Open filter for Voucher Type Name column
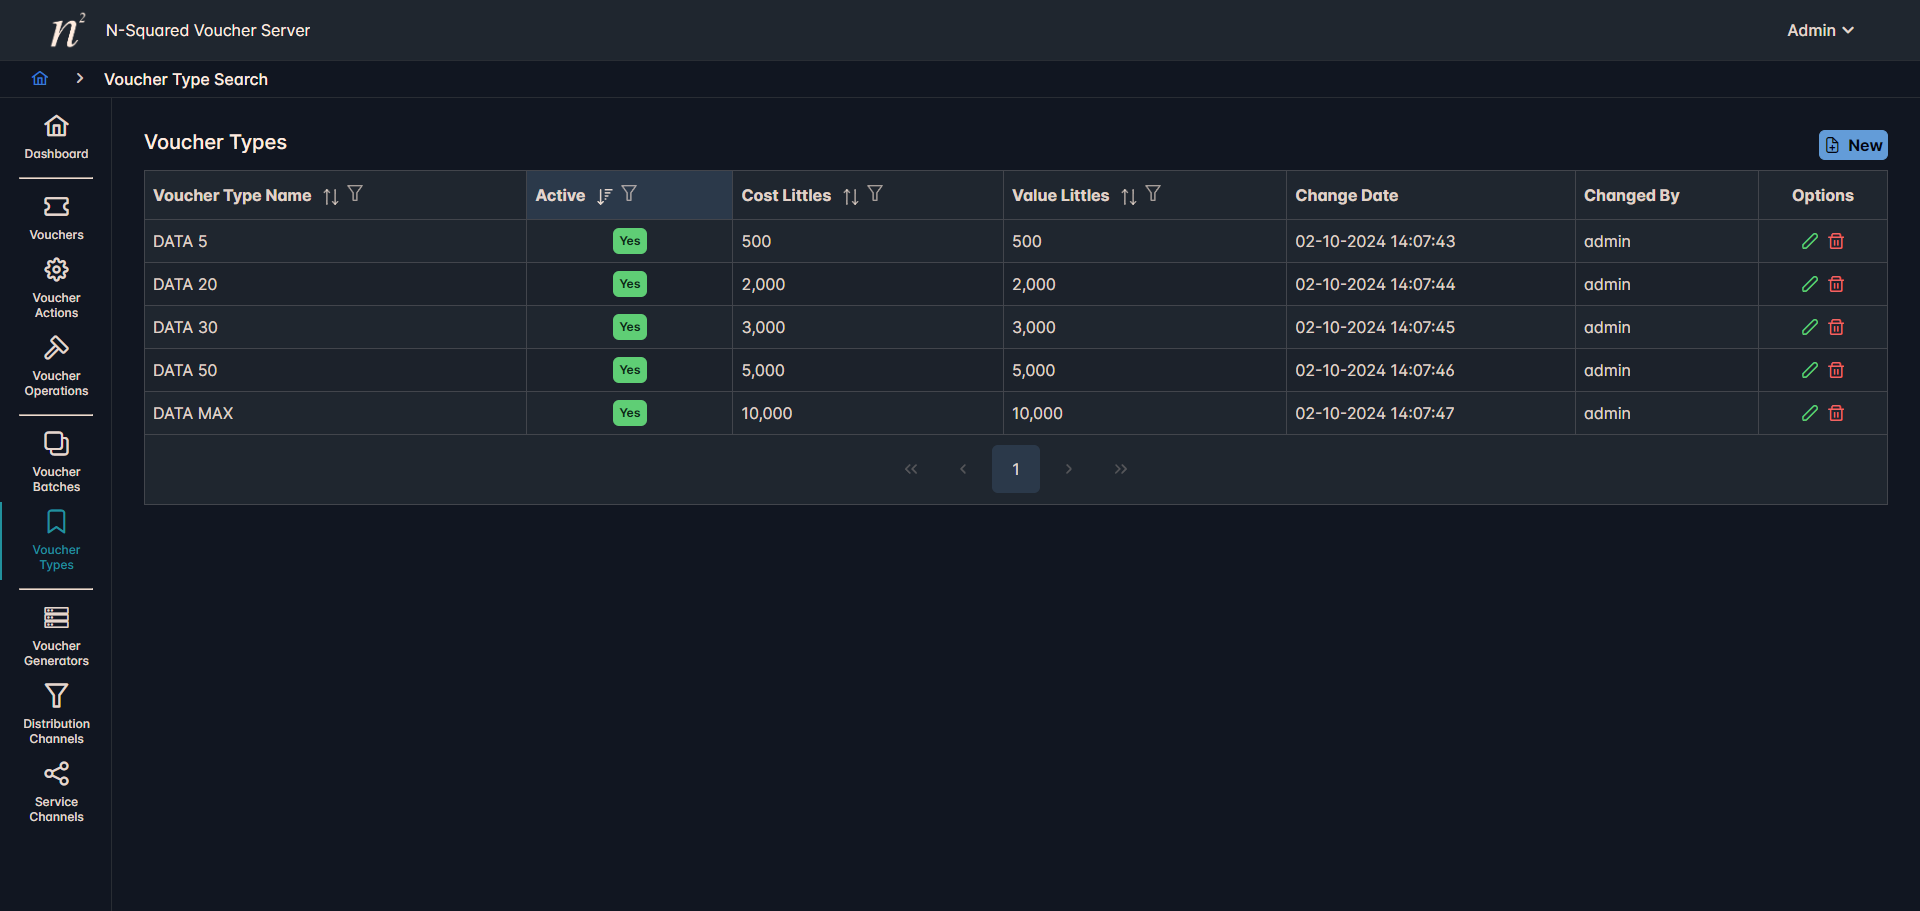The image size is (1920, 911). tap(355, 195)
